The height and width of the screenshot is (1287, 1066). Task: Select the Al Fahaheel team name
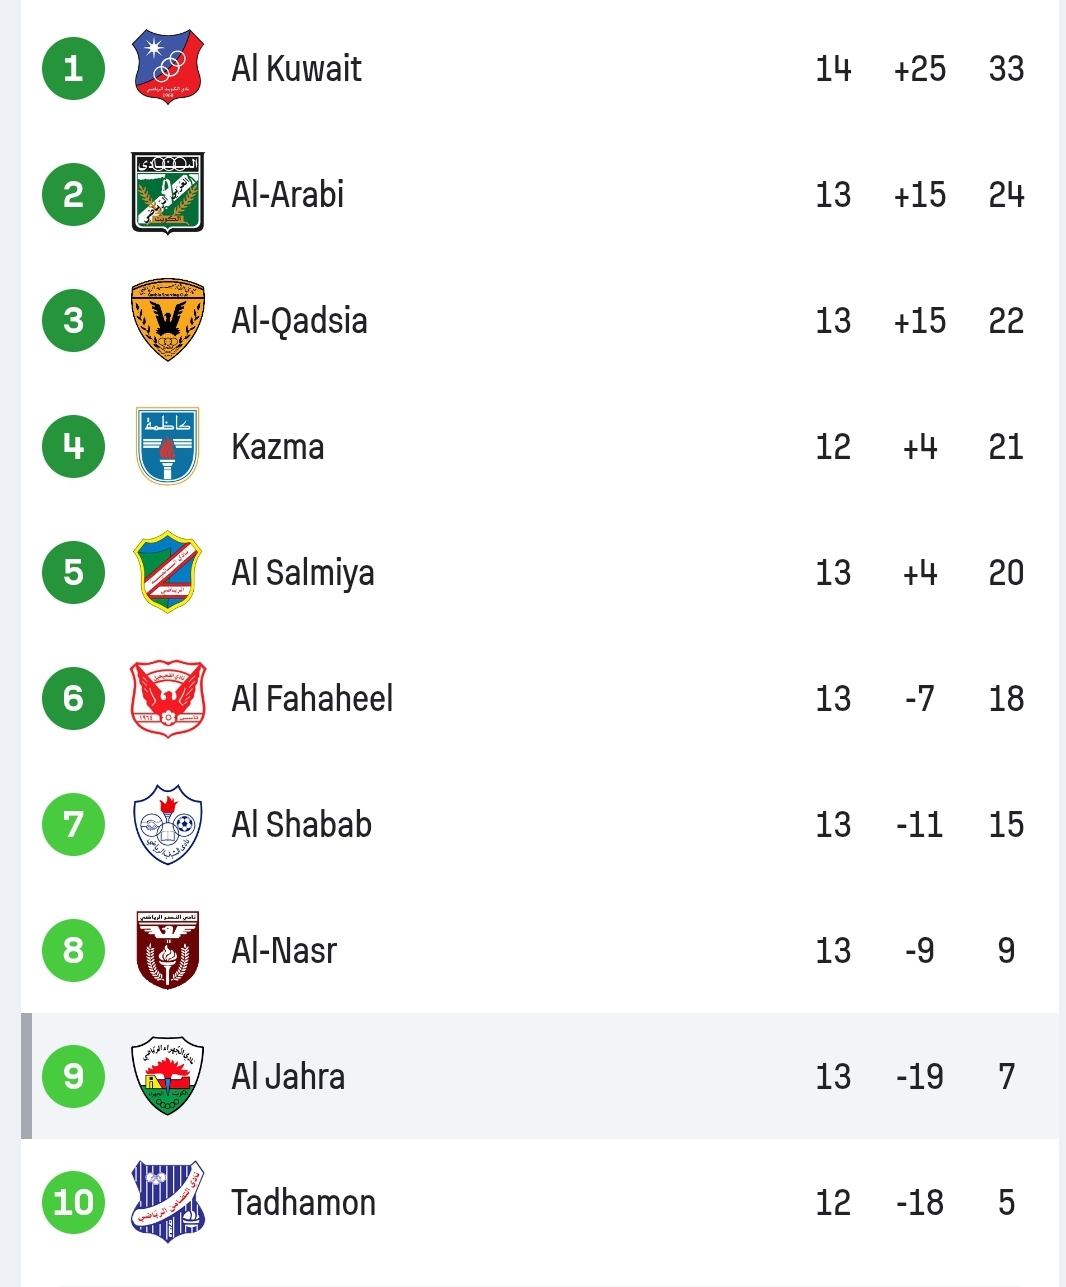312,698
